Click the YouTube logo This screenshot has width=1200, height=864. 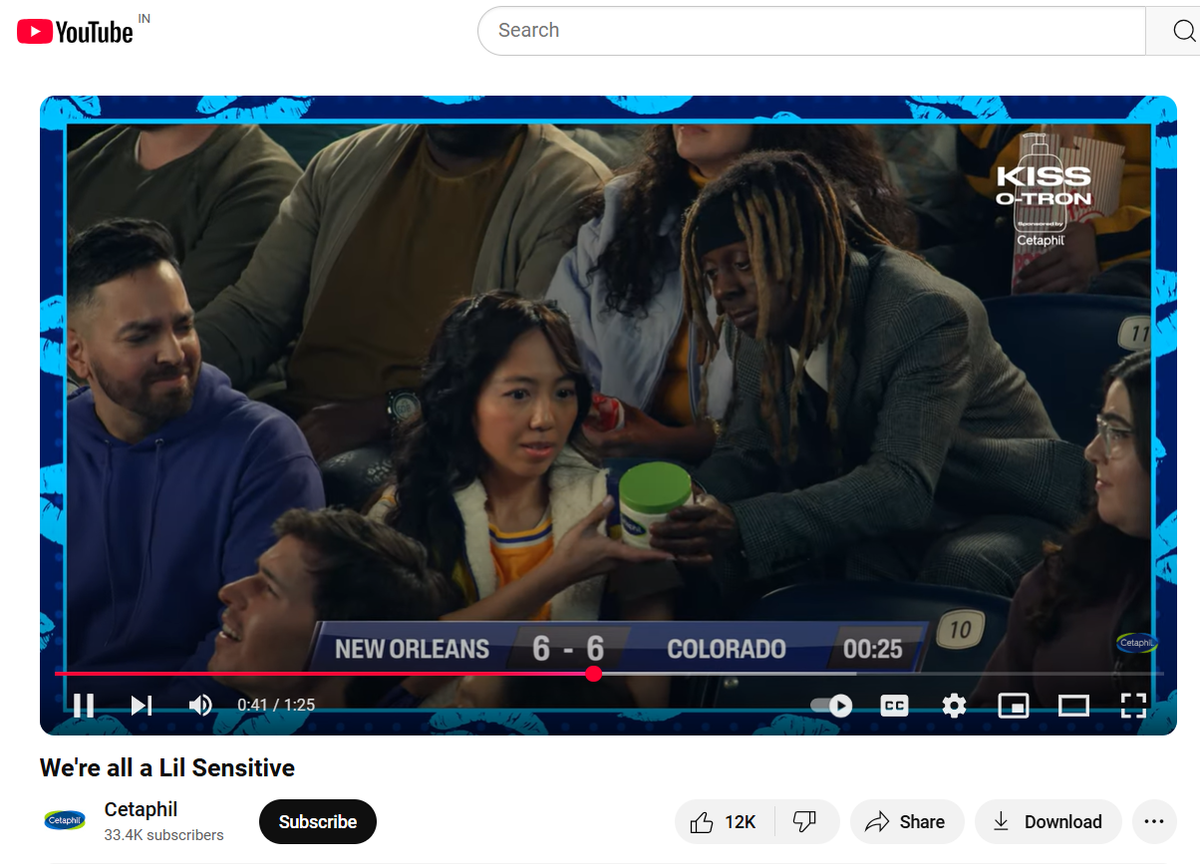tap(73, 30)
